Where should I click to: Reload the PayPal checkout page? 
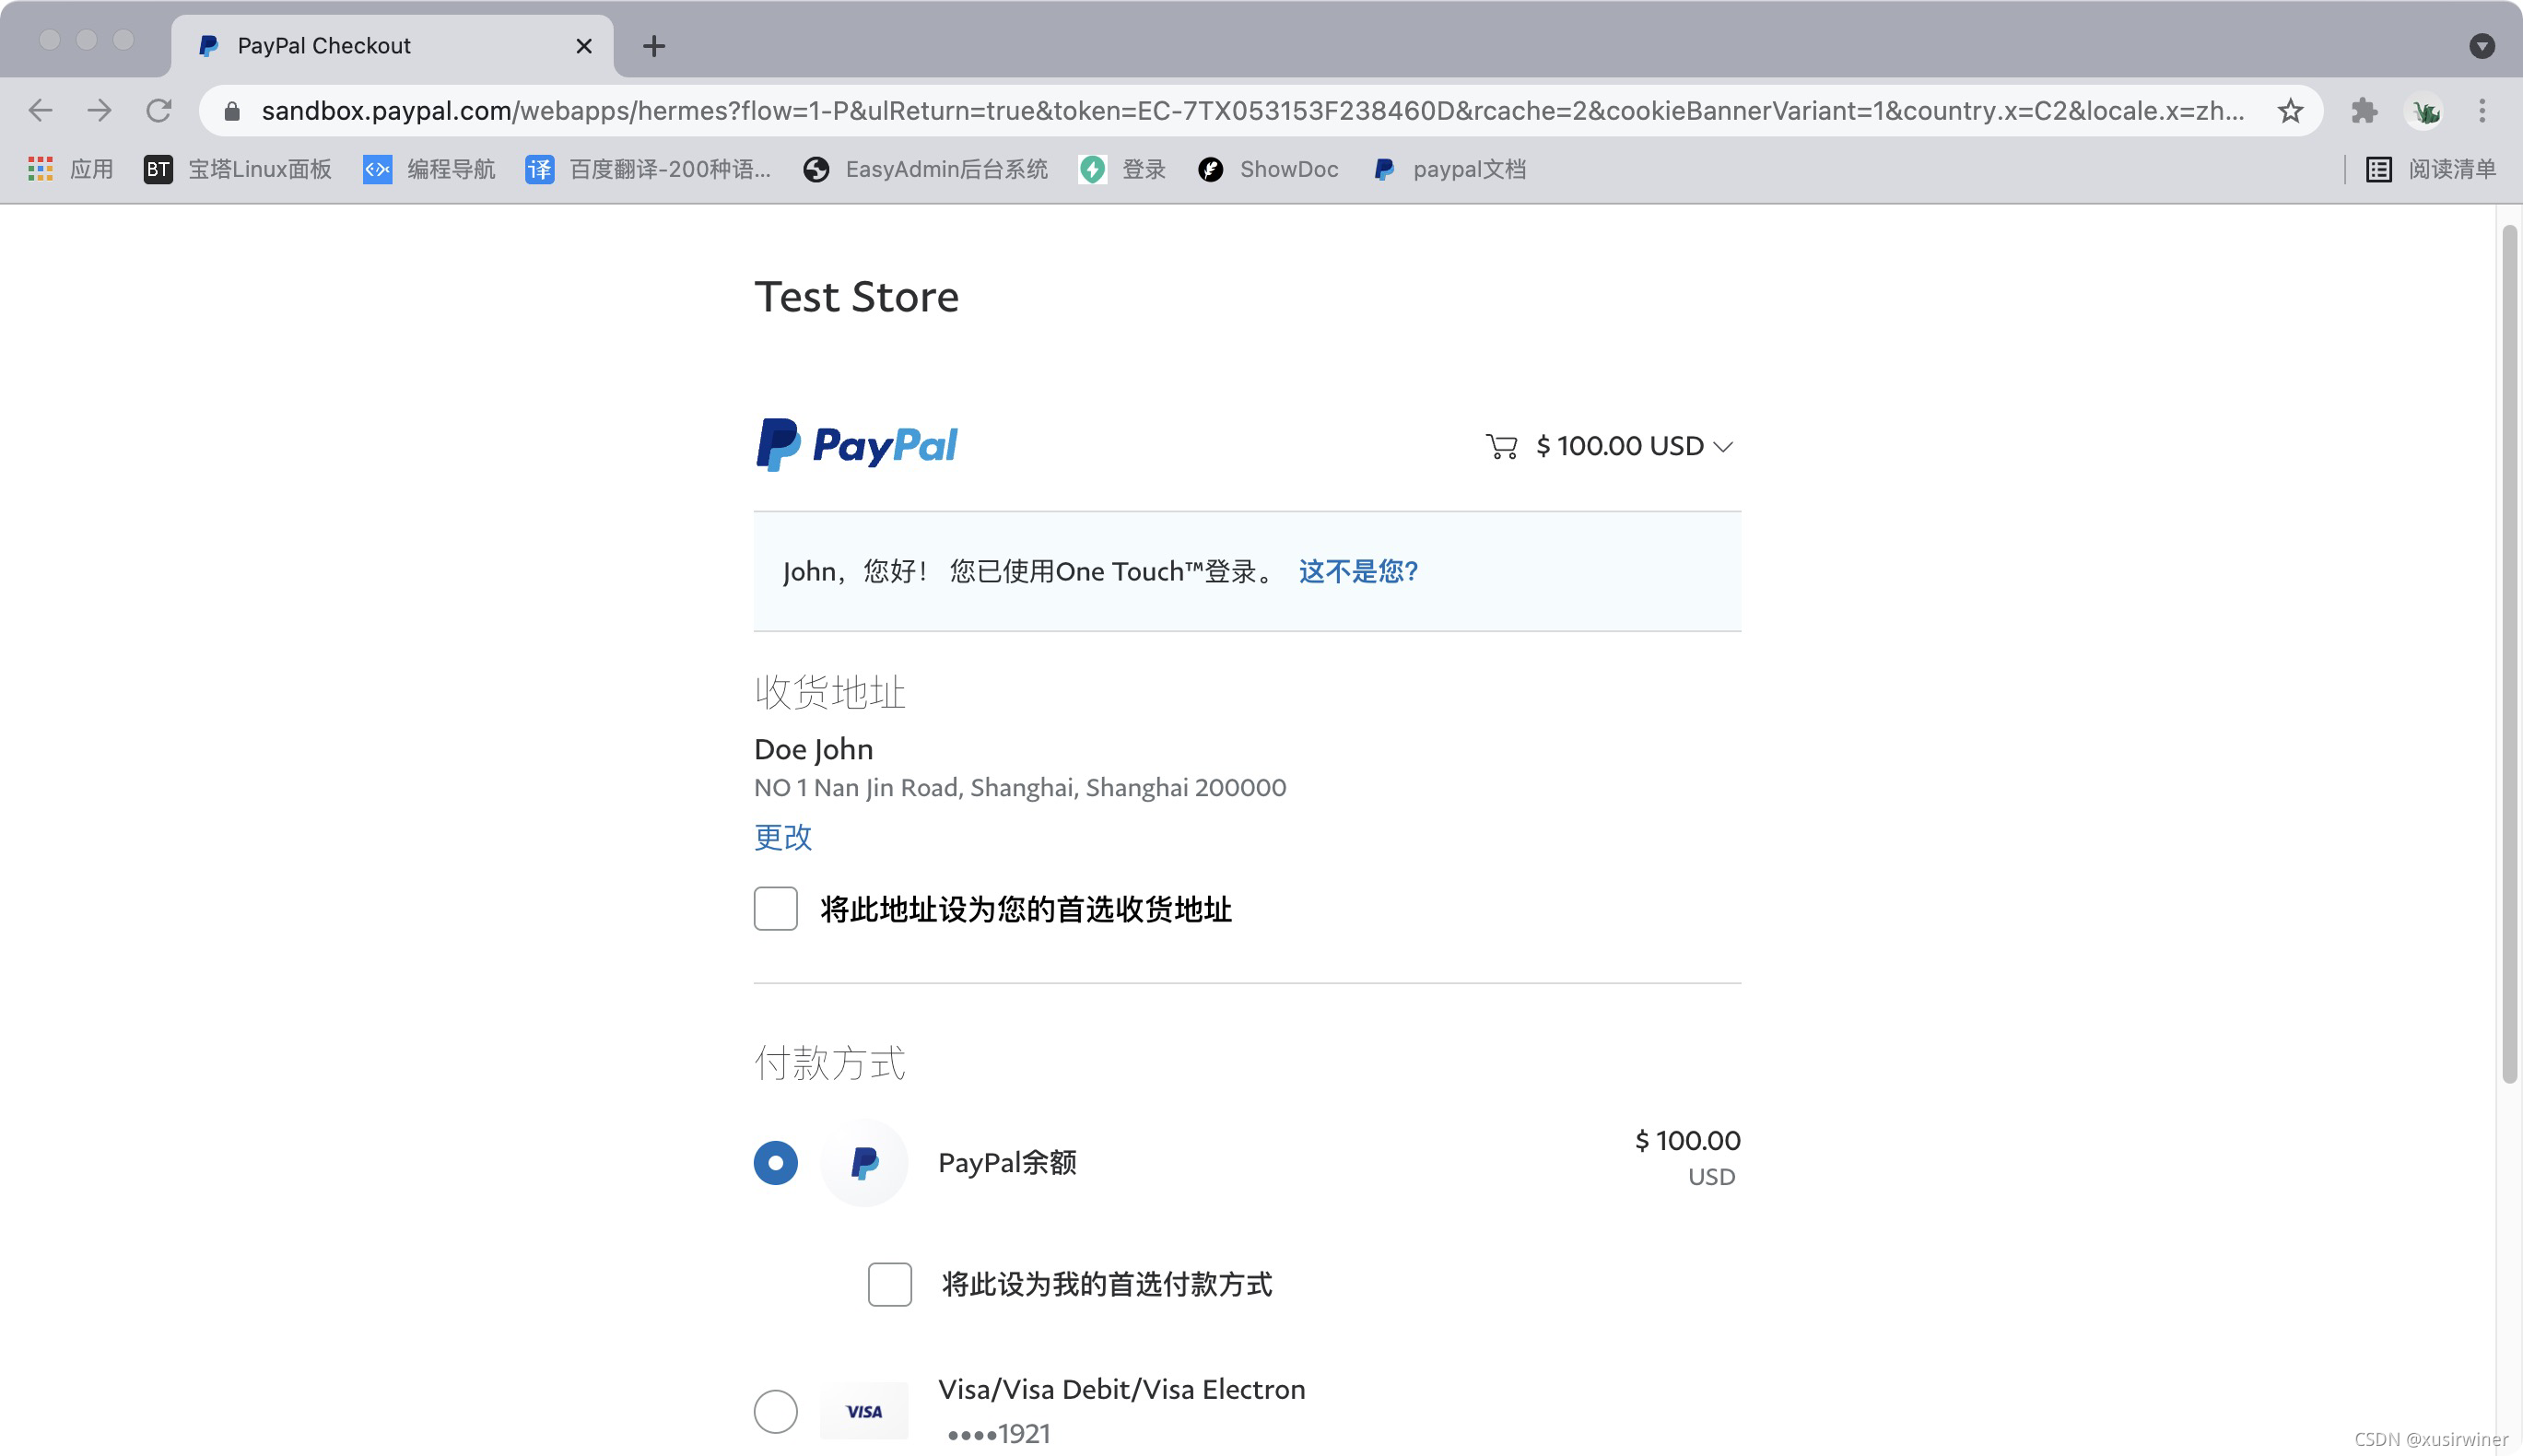(x=159, y=110)
